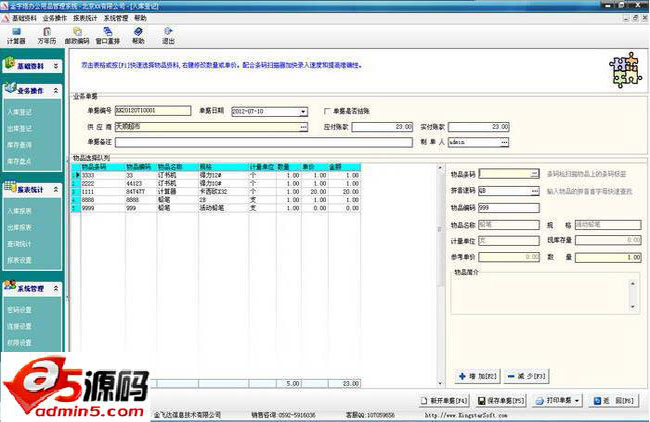
Task: Open the 系统管理 menu in menu bar
Action: (116, 18)
